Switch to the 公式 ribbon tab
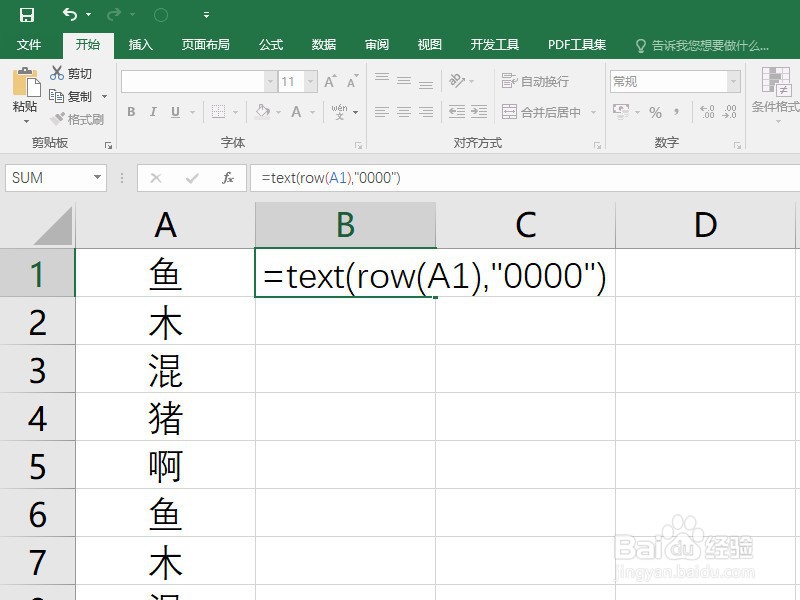The height and width of the screenshot is (600, 800). point(271,45)
